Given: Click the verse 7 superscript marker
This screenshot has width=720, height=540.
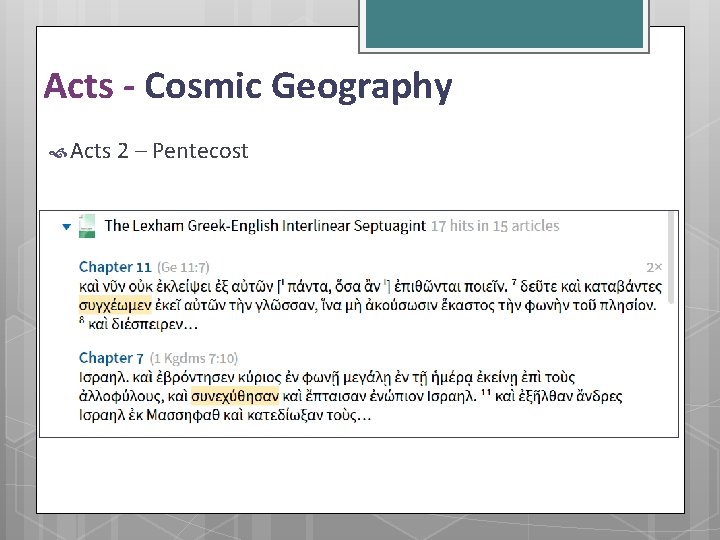Looking at the screenshot, I should (514, 282).
